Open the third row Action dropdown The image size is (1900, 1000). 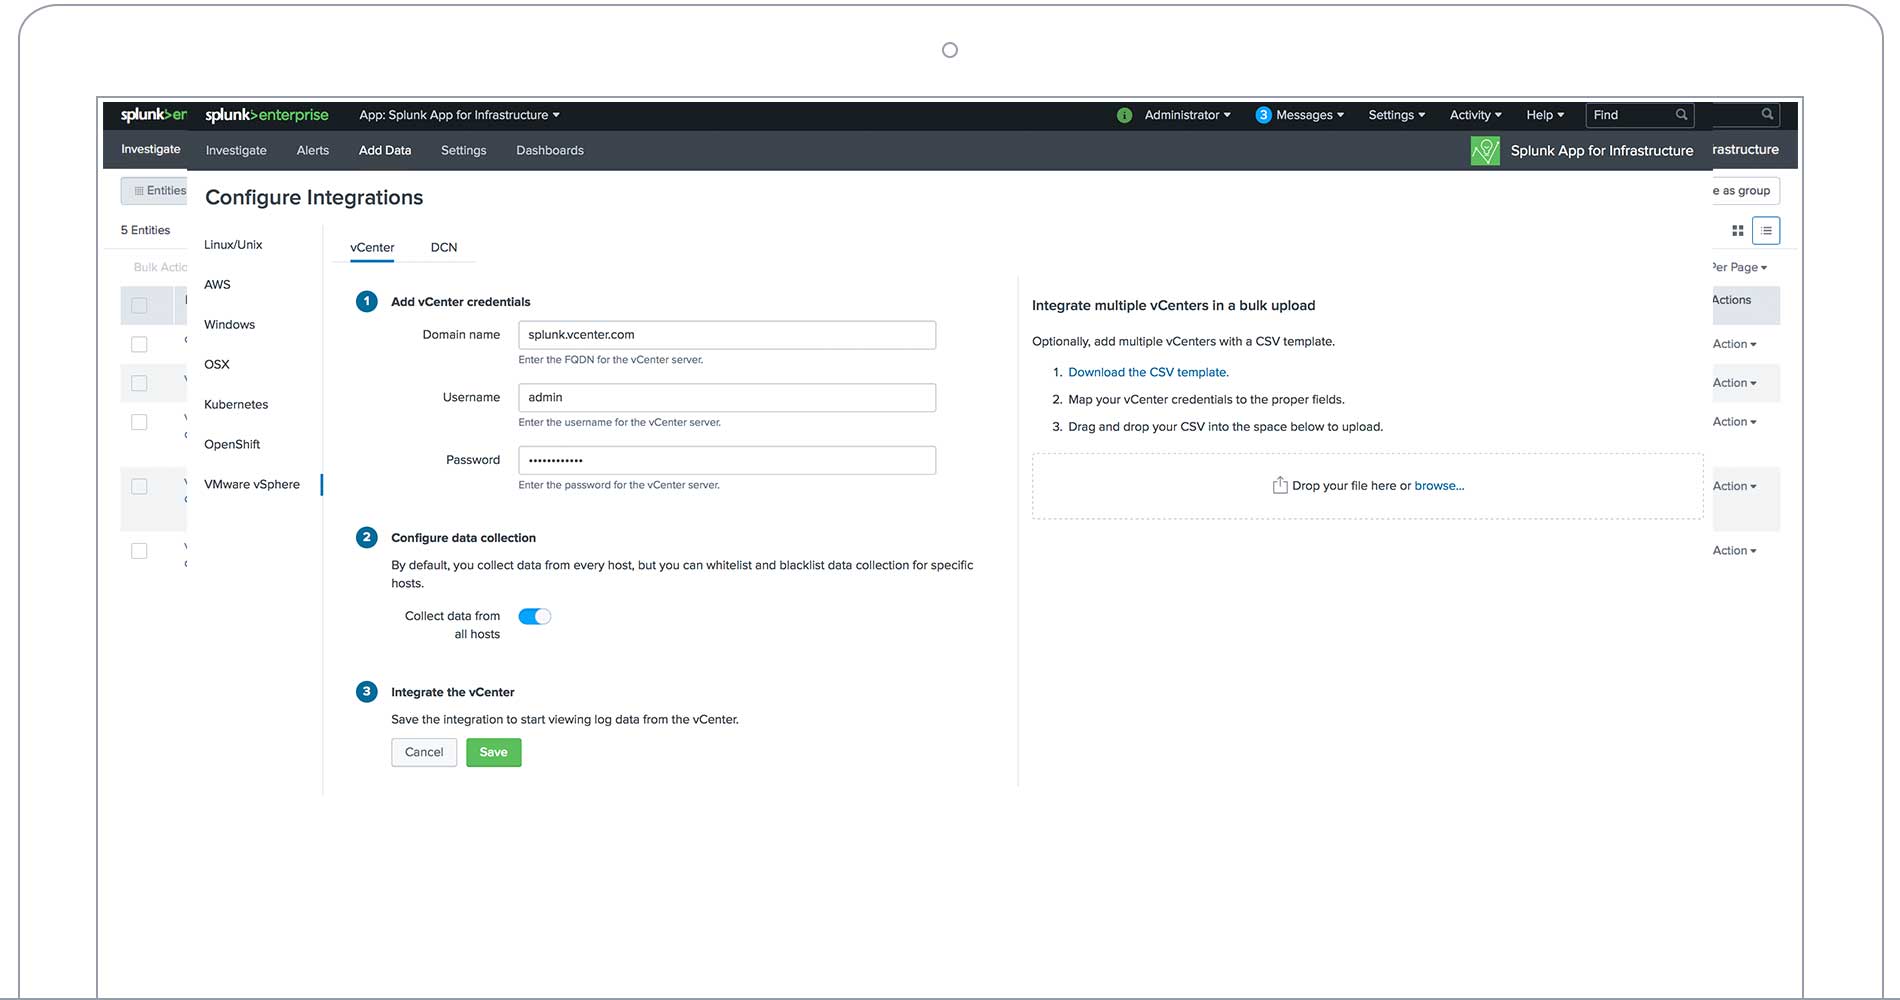click(x=1735, y=422)
